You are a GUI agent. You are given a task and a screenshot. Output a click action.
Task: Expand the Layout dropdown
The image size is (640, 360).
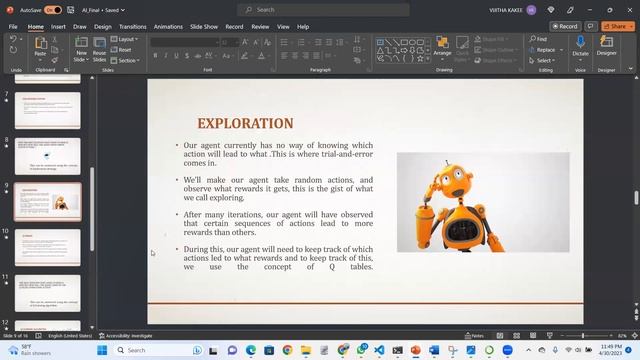[124, 39]
